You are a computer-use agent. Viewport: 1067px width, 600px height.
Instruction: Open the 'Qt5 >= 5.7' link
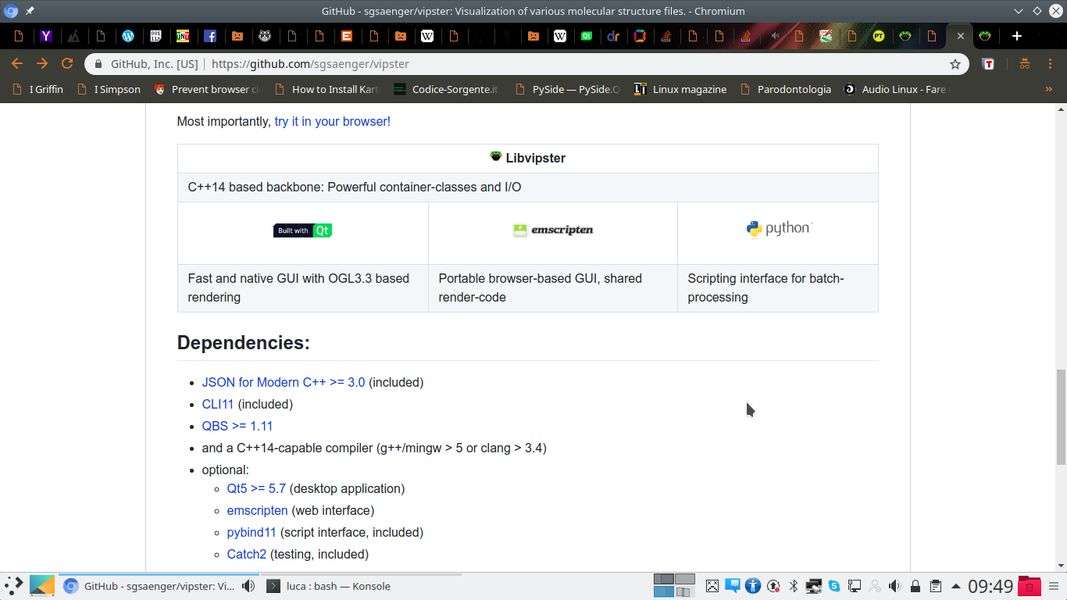coord(256,488)
